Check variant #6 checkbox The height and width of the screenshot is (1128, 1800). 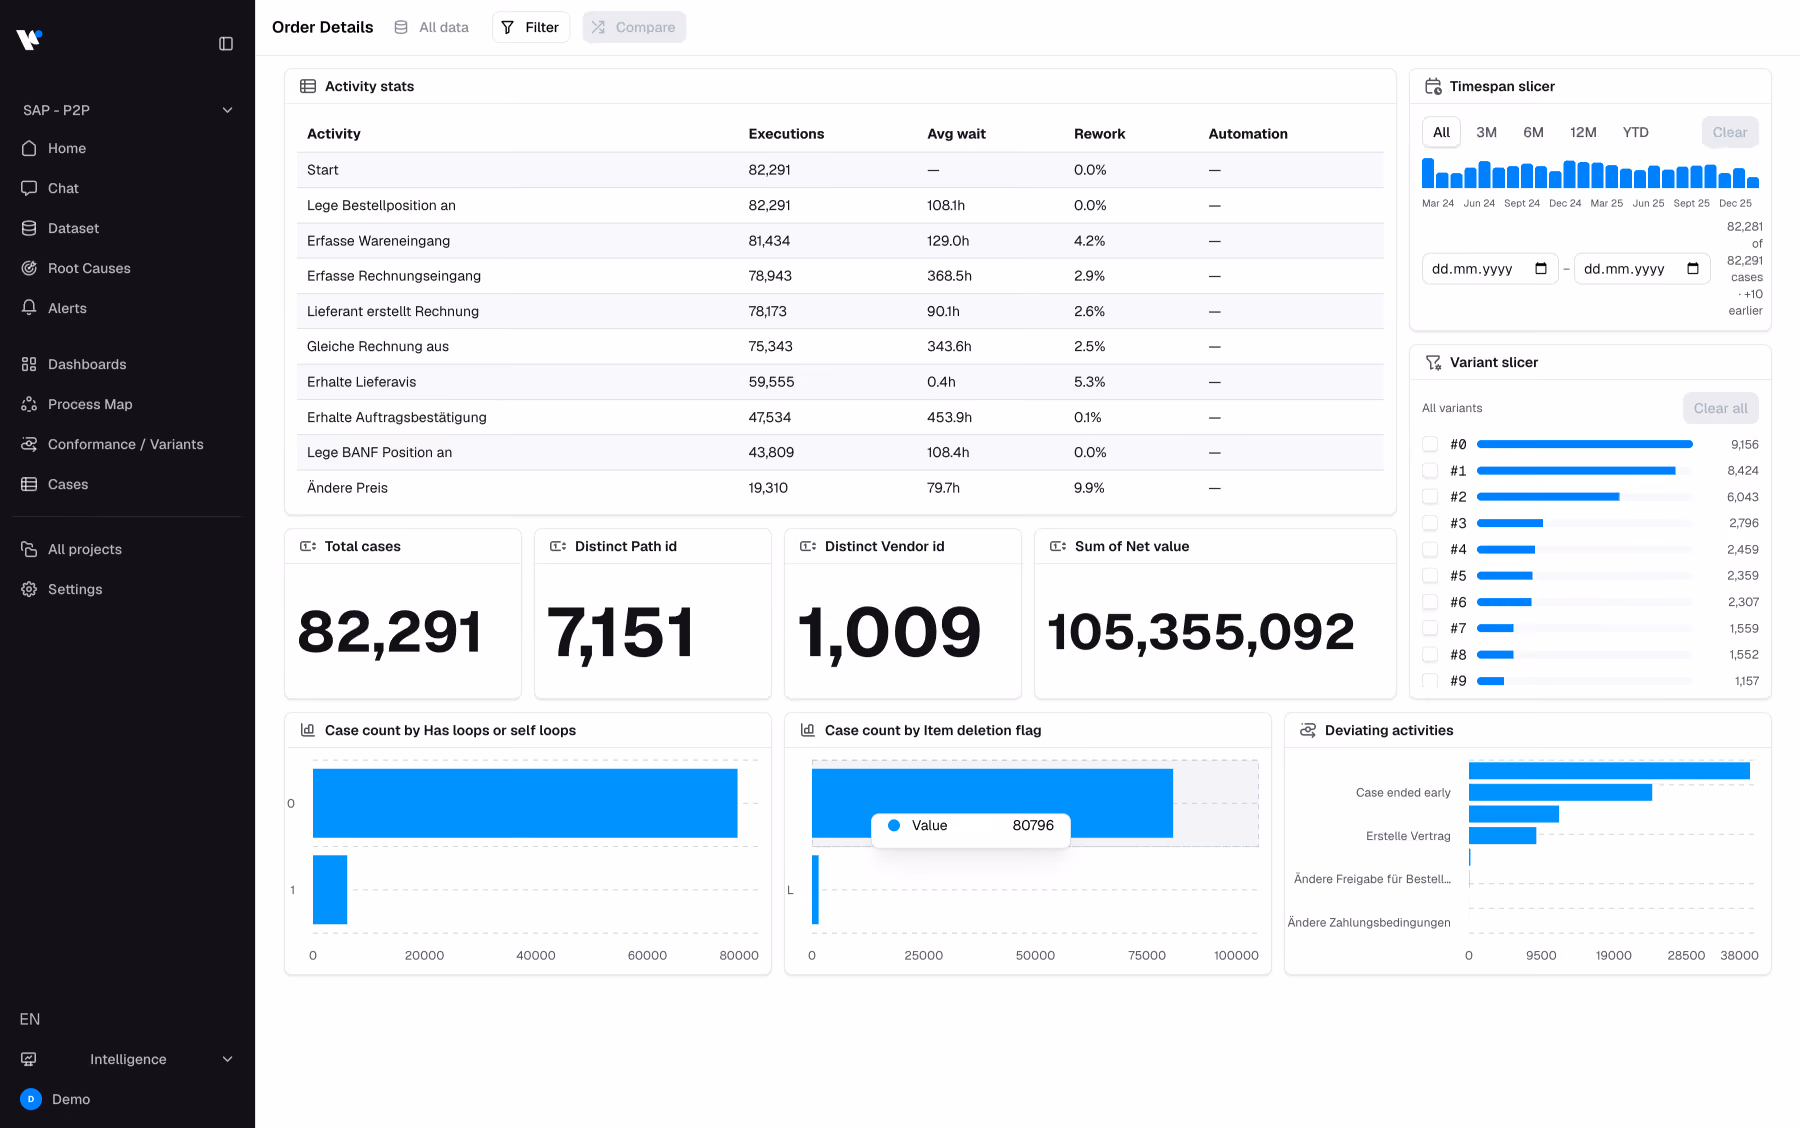click(1430, 602)
